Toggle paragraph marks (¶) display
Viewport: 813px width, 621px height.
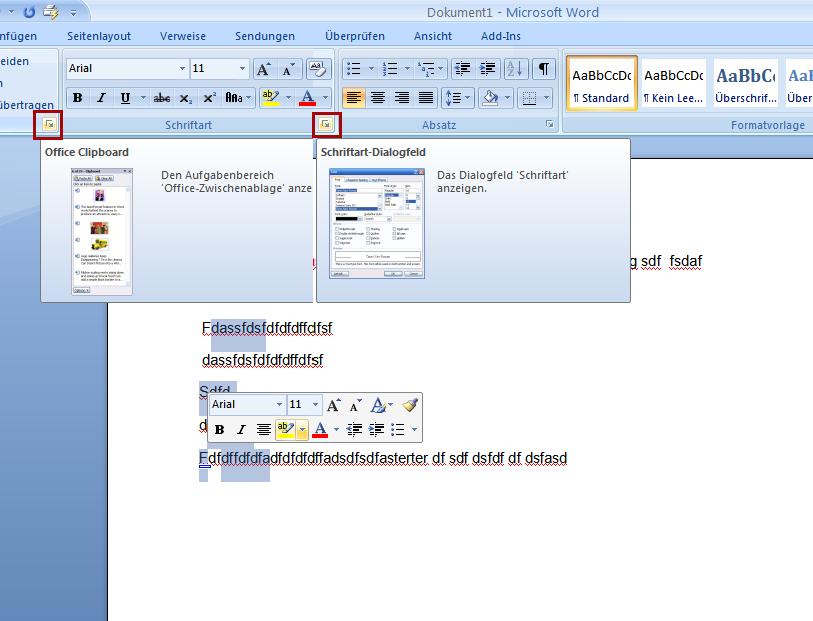543,68
